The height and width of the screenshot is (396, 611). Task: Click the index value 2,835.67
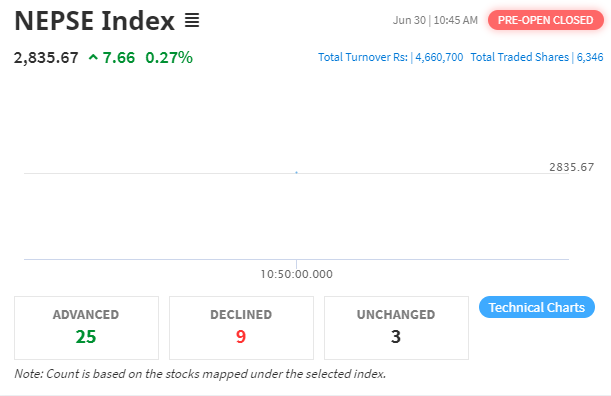[46, 58]
